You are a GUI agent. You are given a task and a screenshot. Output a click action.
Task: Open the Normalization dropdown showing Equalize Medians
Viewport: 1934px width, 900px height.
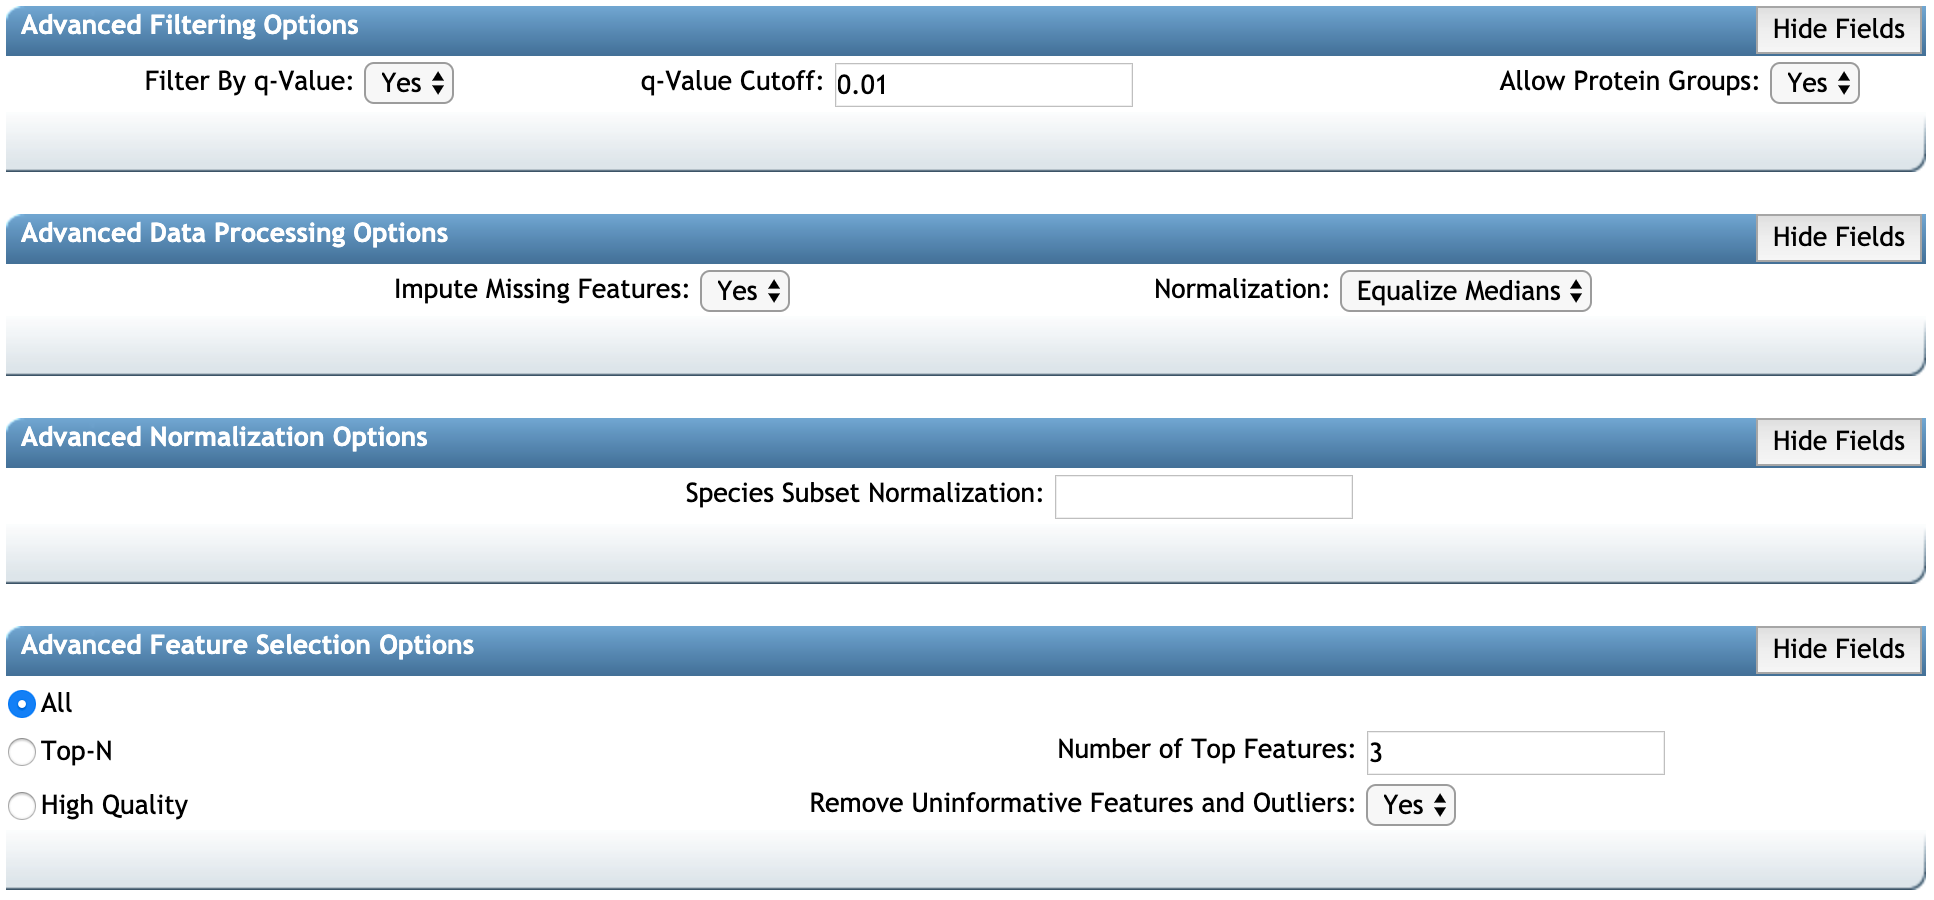coord(1464,290)
